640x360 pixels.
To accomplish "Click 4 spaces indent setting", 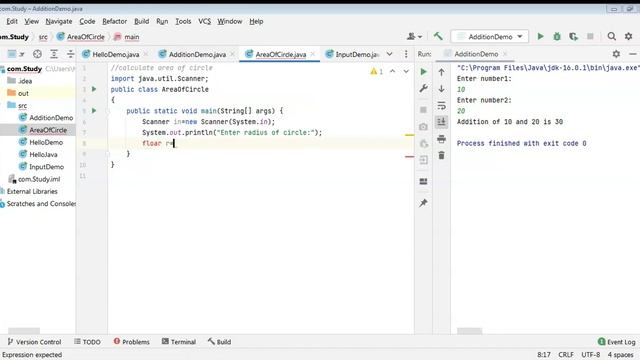I will [x=620, y=355].
